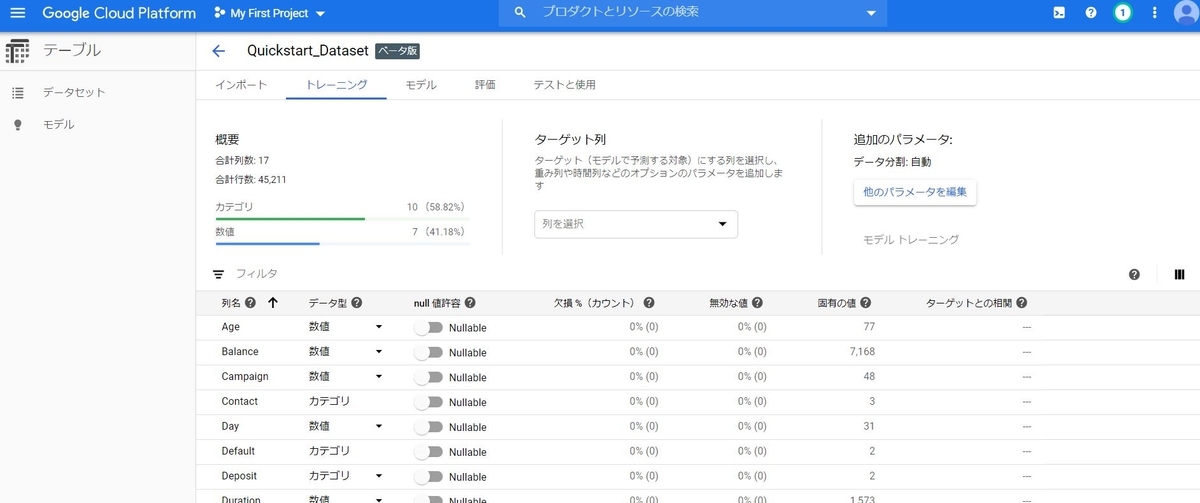
Task: Toggle Nullable switch for the Day row
Action: coord(429,427)
